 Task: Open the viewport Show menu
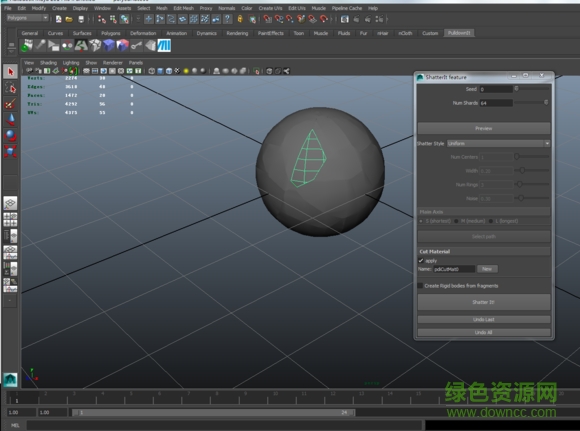[x=91, y=63]
